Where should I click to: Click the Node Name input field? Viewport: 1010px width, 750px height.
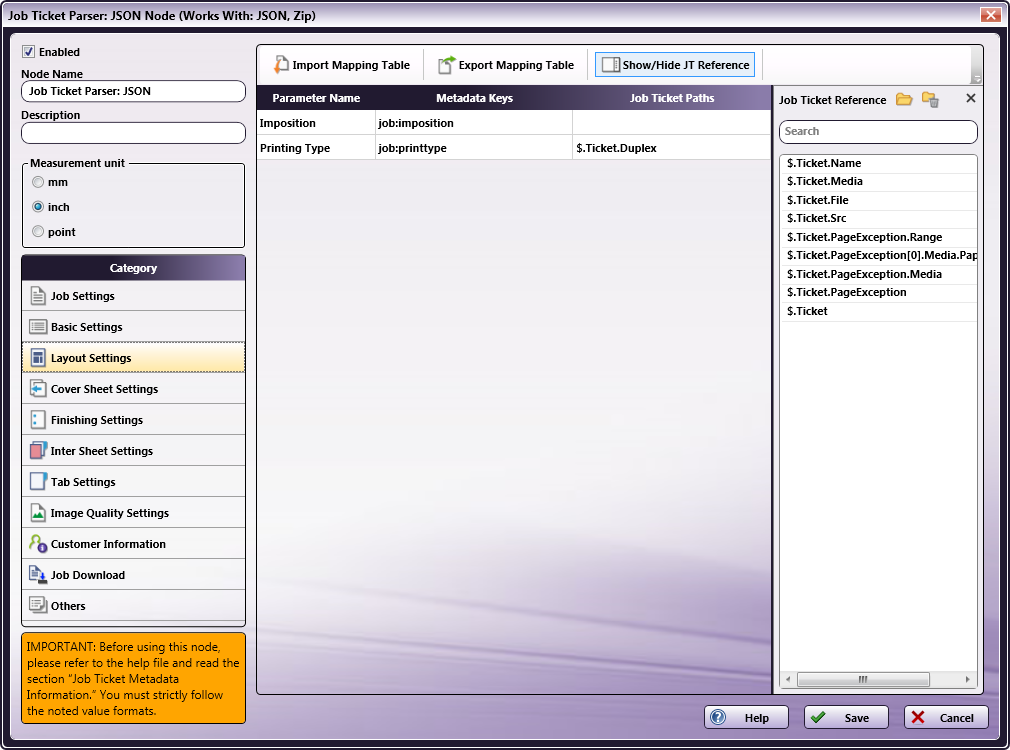pyautogui.click(x=133, y=91)
